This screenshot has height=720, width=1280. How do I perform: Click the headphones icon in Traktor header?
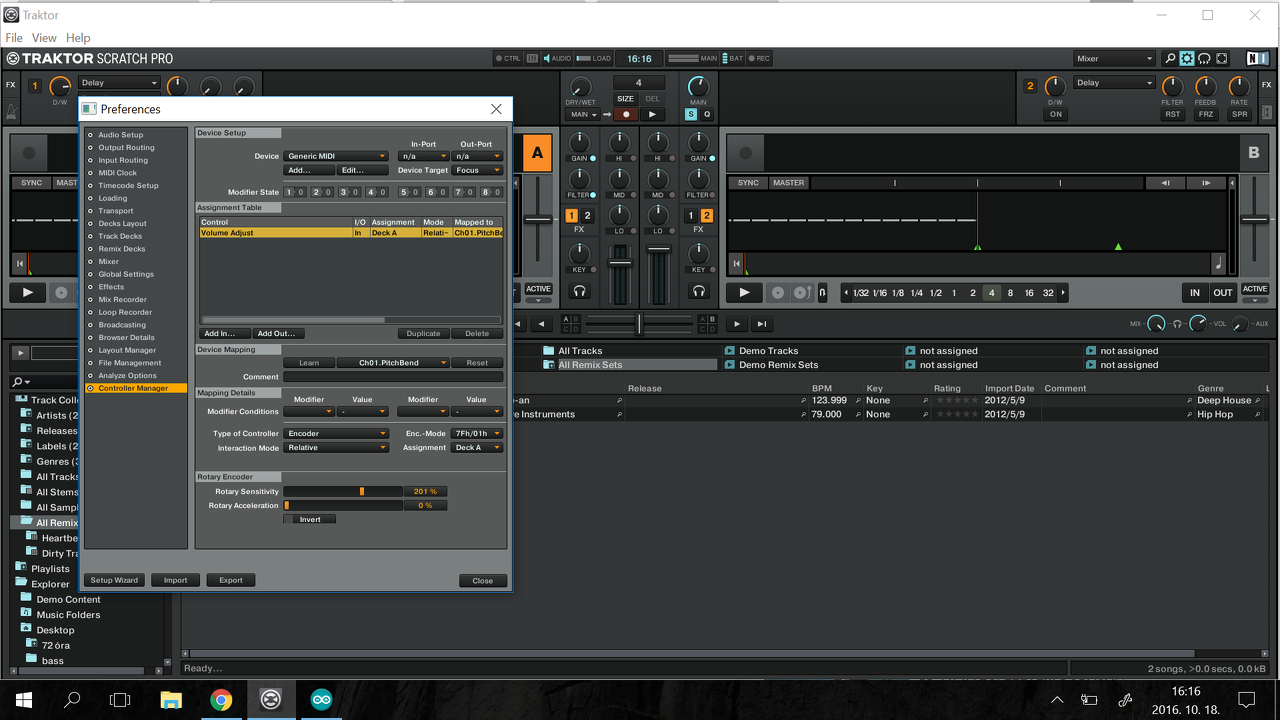tap(1204, 59)
